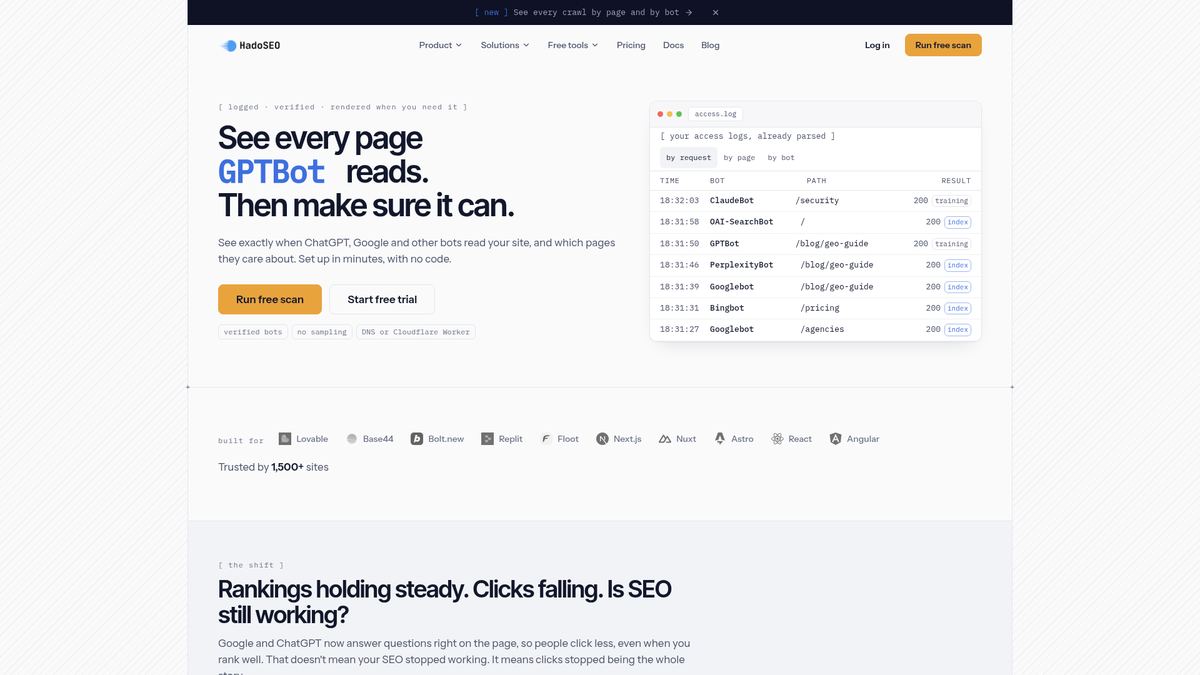Click the green window dot in log panel
Screen dimensions: 1200x675
point(679,114)
